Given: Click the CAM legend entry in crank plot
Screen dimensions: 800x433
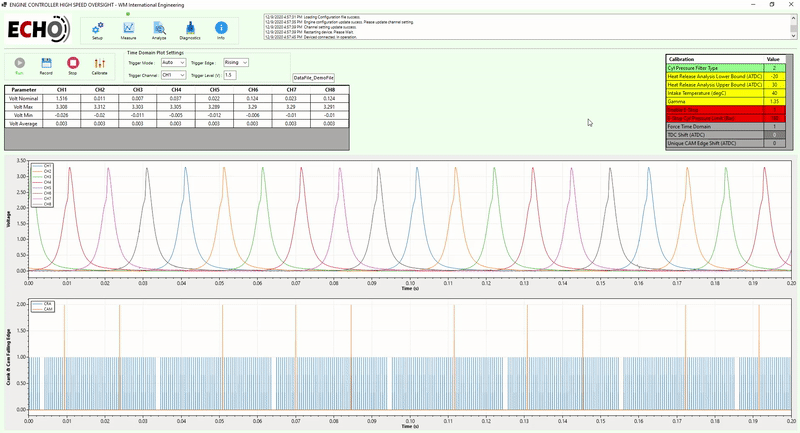Looking at the screenshot, I should pos(43,309).
